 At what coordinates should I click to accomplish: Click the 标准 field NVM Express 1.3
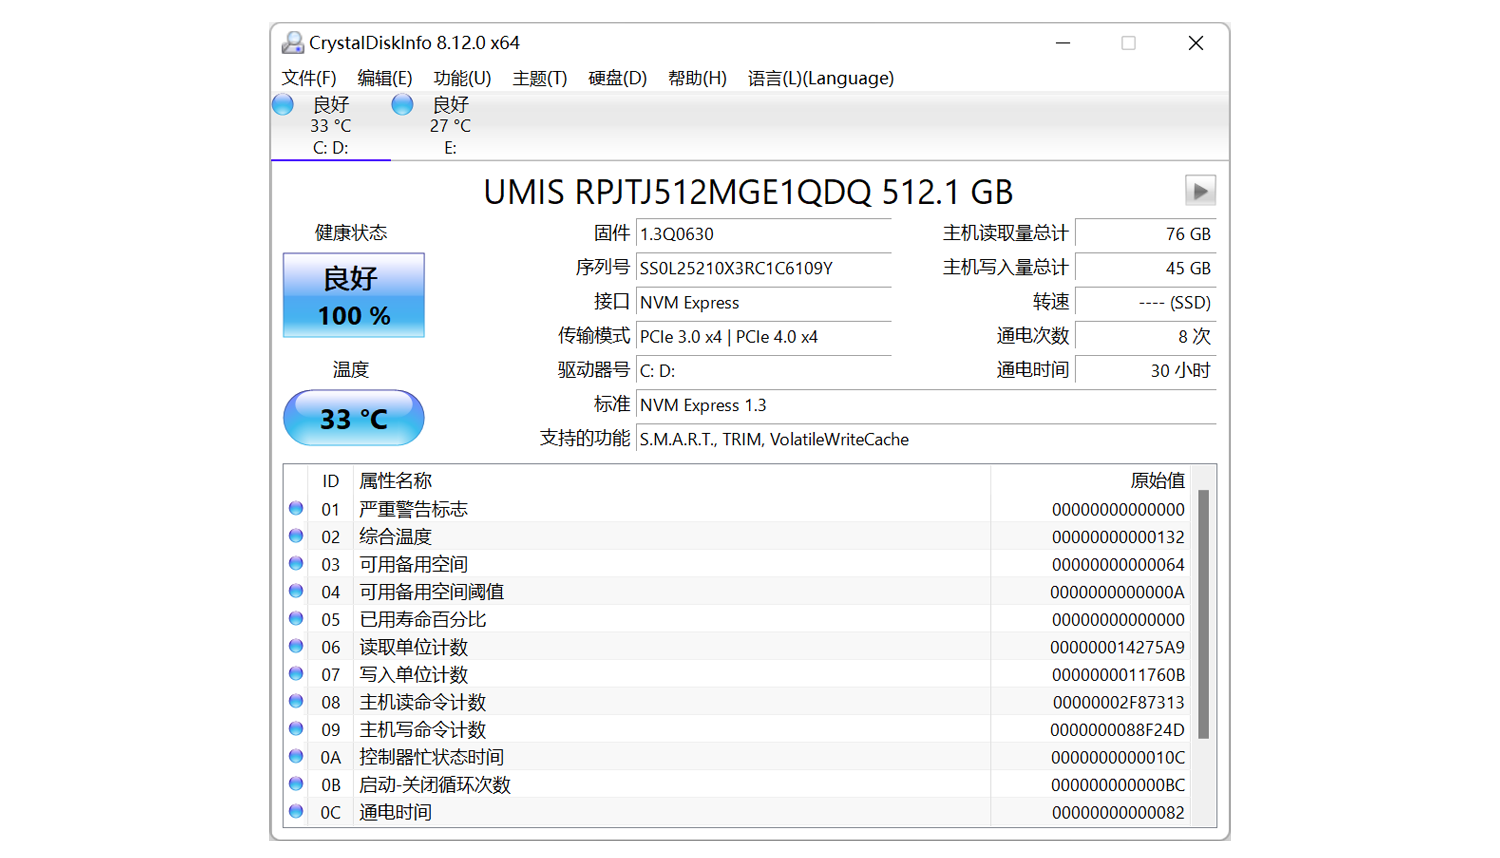pos(926,405)
